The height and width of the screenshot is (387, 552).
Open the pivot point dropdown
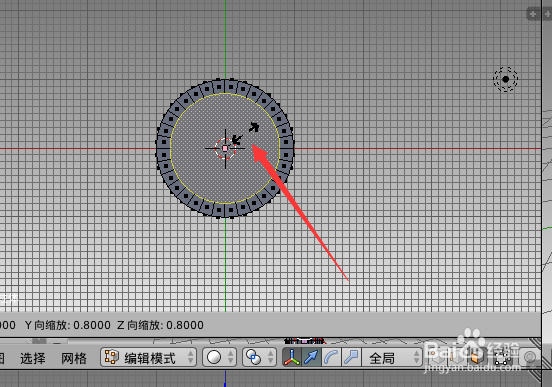(259, 357)
